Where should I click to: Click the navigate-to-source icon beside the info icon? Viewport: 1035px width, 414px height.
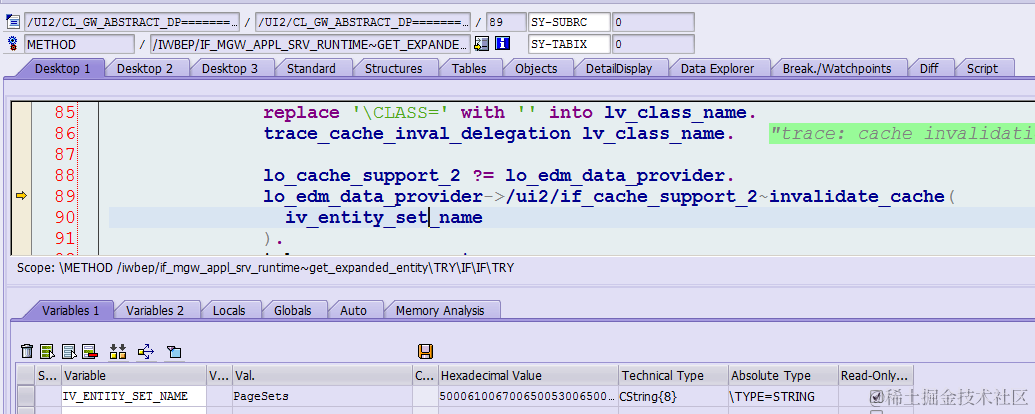482,44
